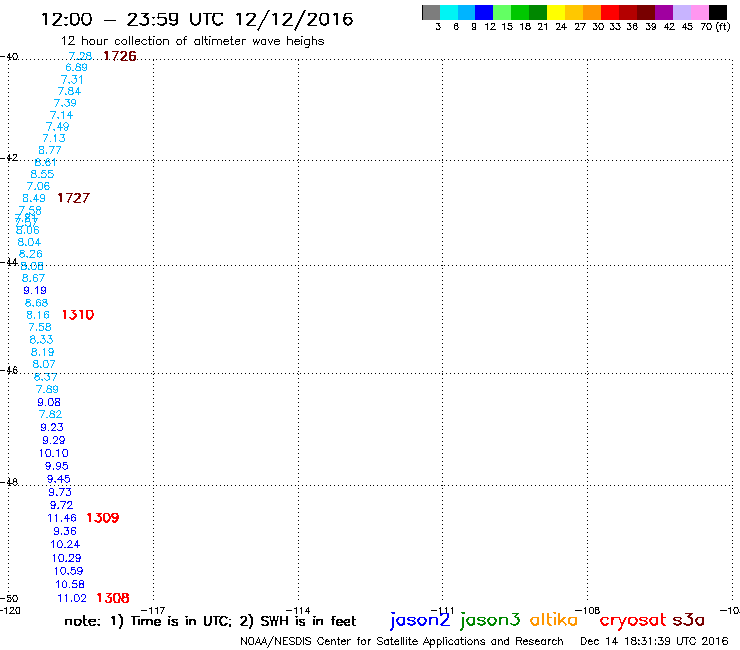
Task: Select the wave height value 7.06
Action: click(x=38, y=186)
